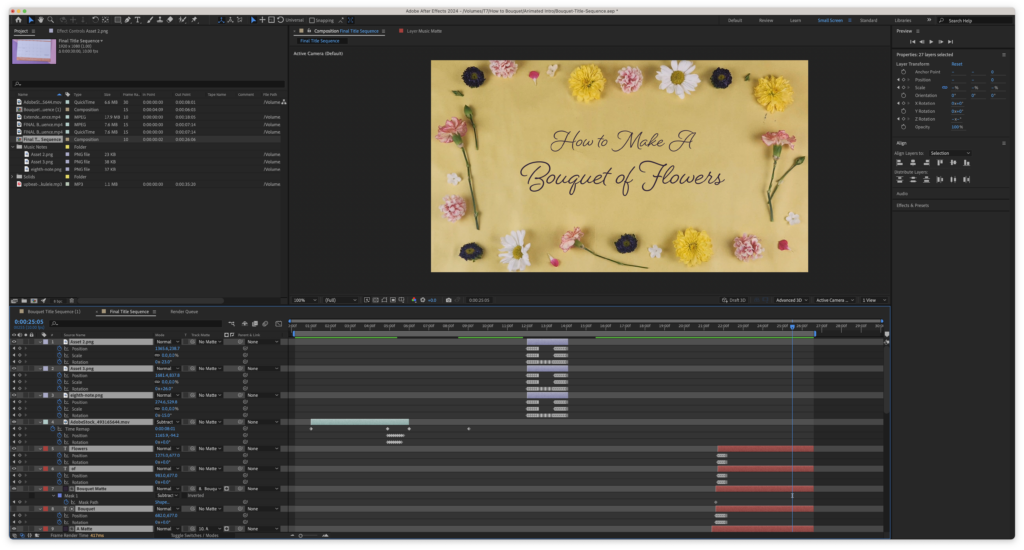Click Reset in Layer Transform
The height and width of the screenshot is (550, 1024).
pos(957,64)
